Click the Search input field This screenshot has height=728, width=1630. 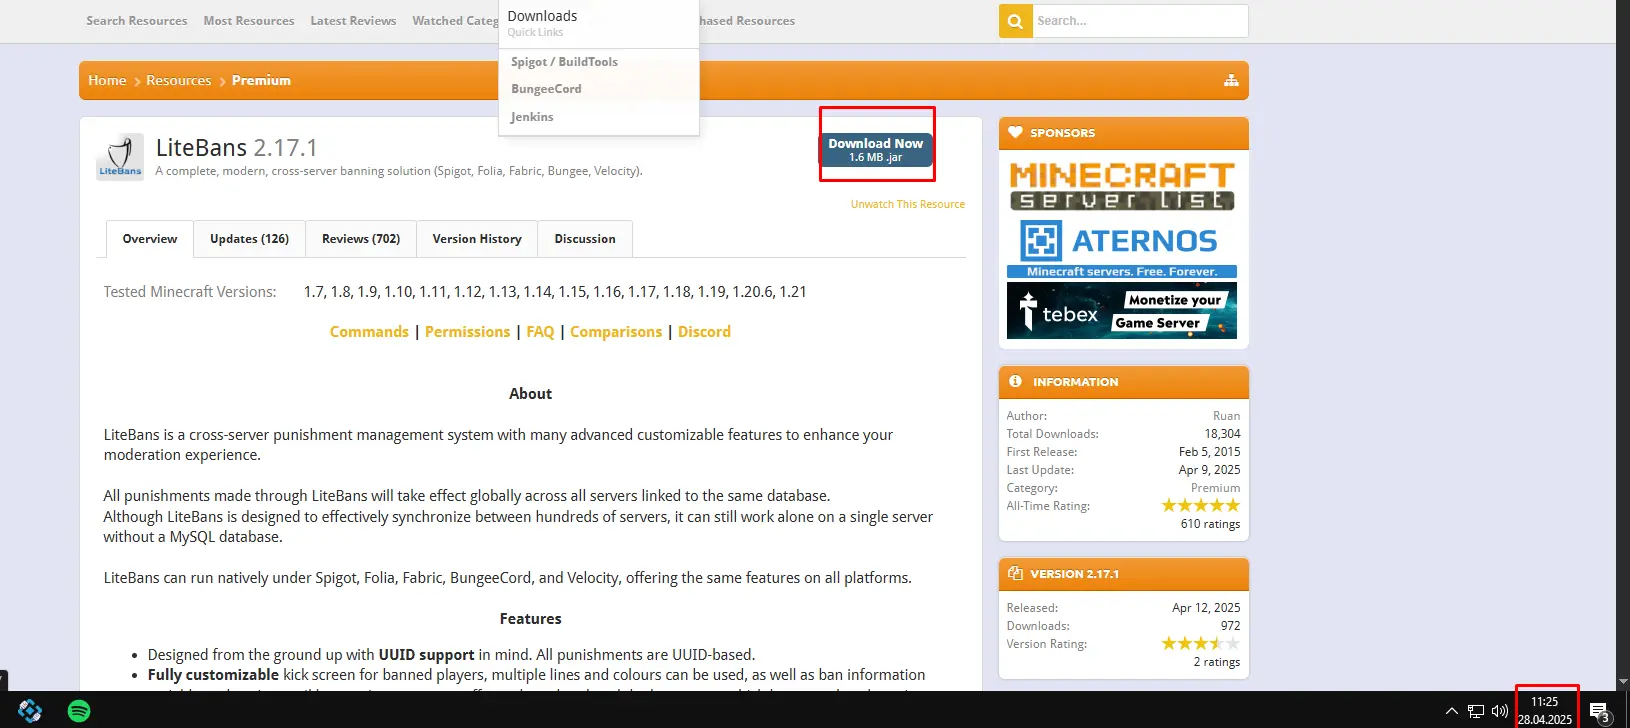(x=1139, y=21)
